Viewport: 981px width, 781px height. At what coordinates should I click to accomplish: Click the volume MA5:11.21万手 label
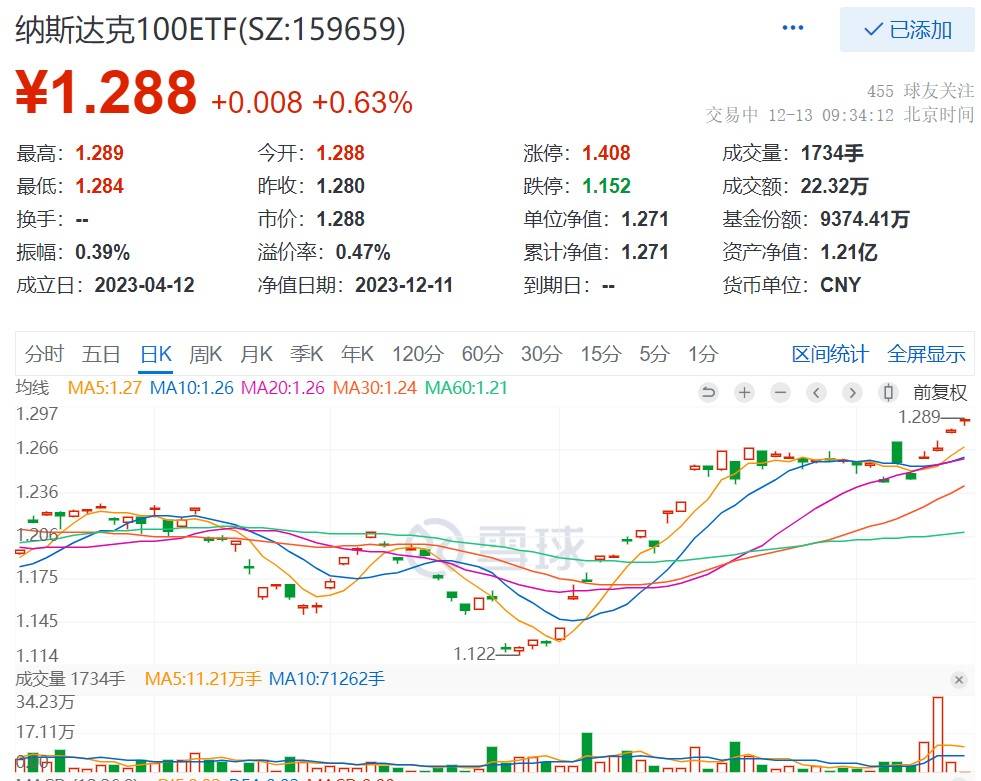[203, 679]
